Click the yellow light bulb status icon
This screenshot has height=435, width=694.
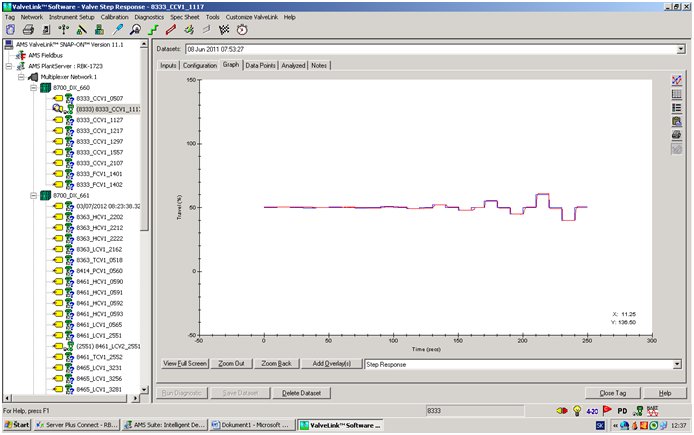coord(577,411)
